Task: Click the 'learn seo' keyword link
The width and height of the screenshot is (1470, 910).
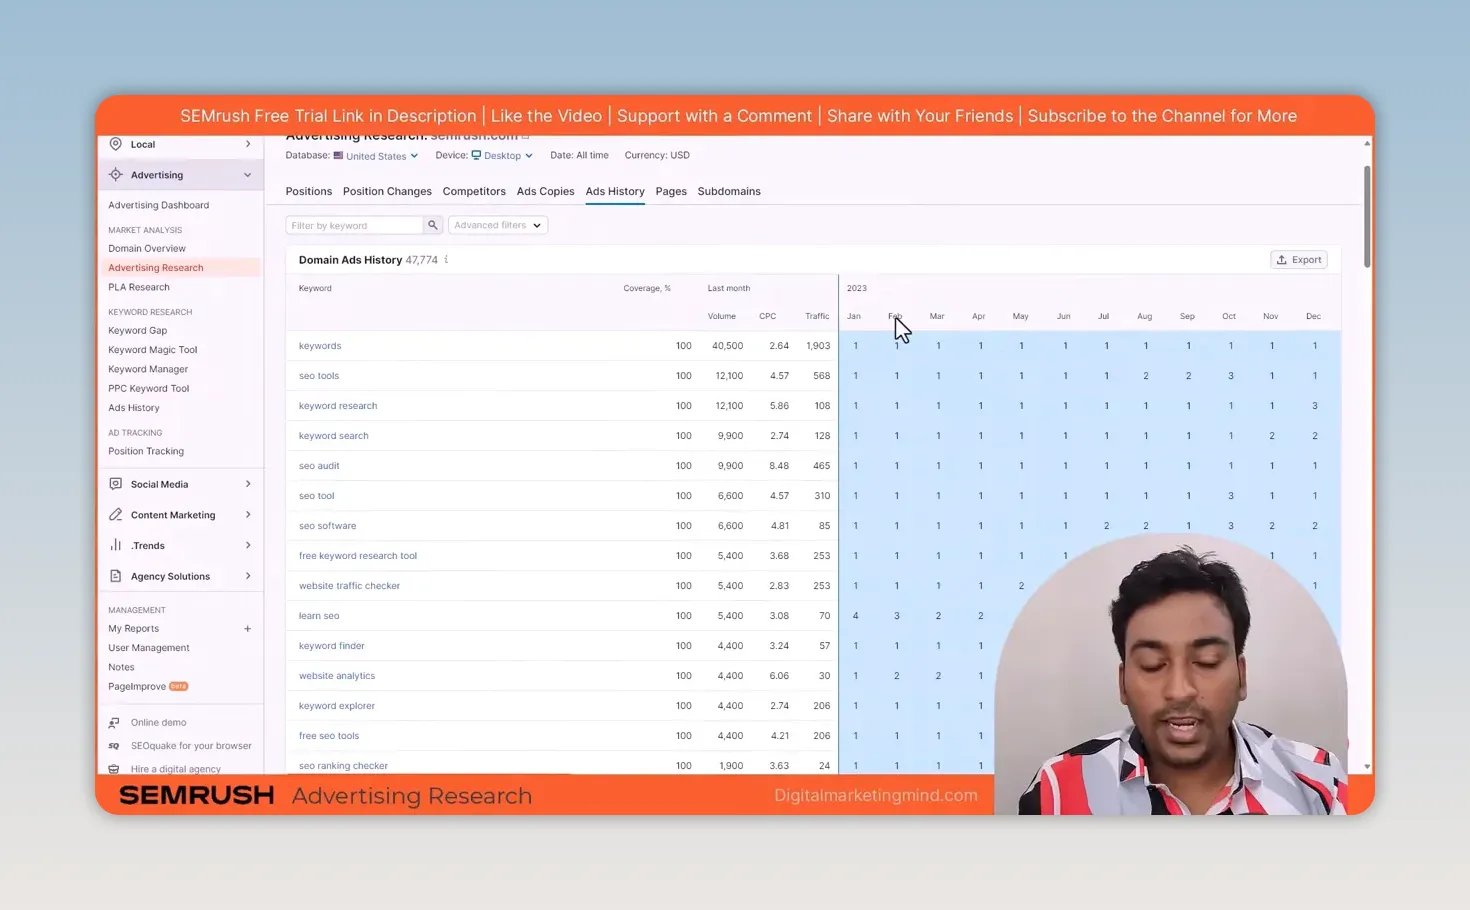Action: tap(319, 616)
